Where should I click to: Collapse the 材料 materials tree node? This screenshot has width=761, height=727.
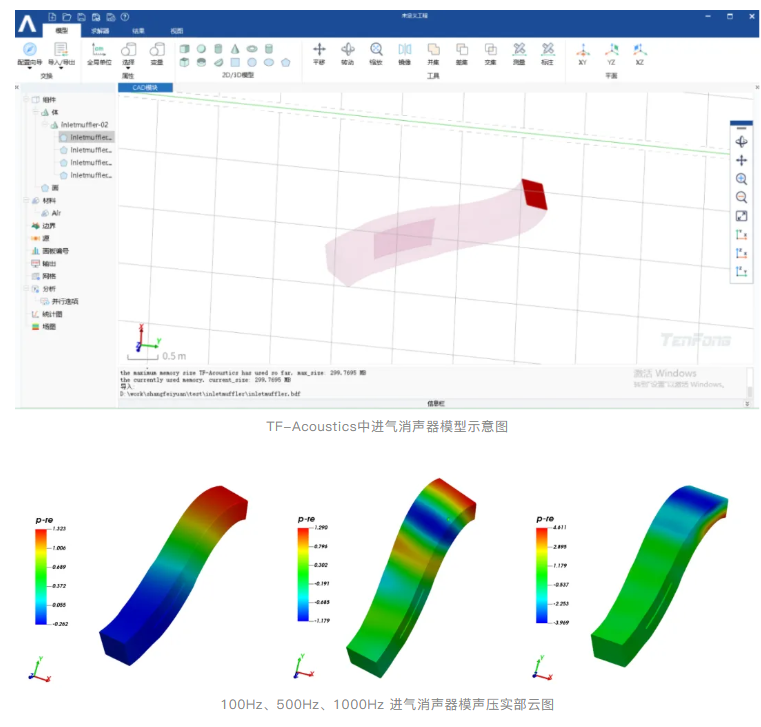pyautogui.click(x=24, y=200)
